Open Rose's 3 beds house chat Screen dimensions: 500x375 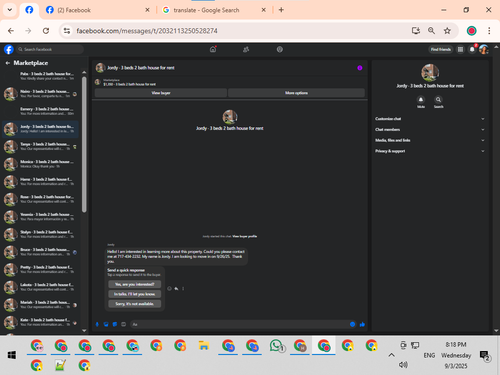point(41,199)
